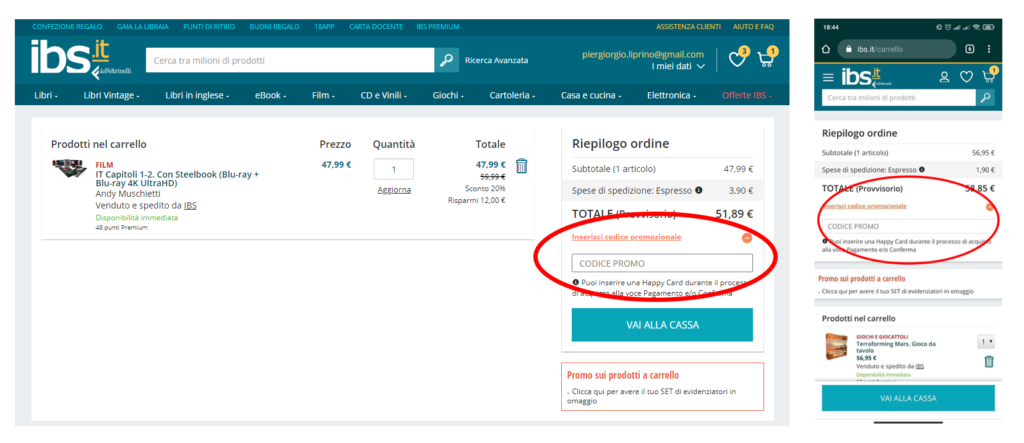Open BUONI REGALO link
Screen dimensions: 1024x443
274,27
